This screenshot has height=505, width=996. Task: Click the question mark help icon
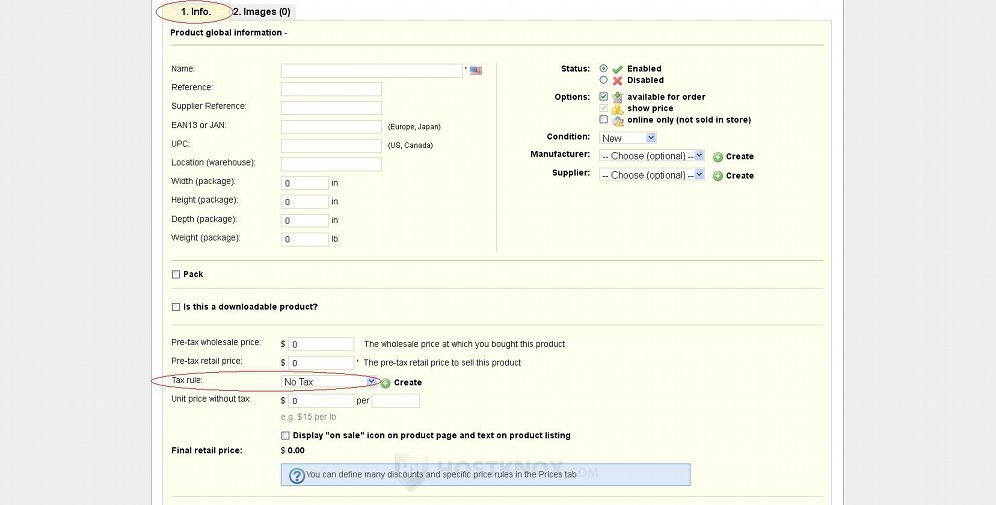tap(297, 475)
